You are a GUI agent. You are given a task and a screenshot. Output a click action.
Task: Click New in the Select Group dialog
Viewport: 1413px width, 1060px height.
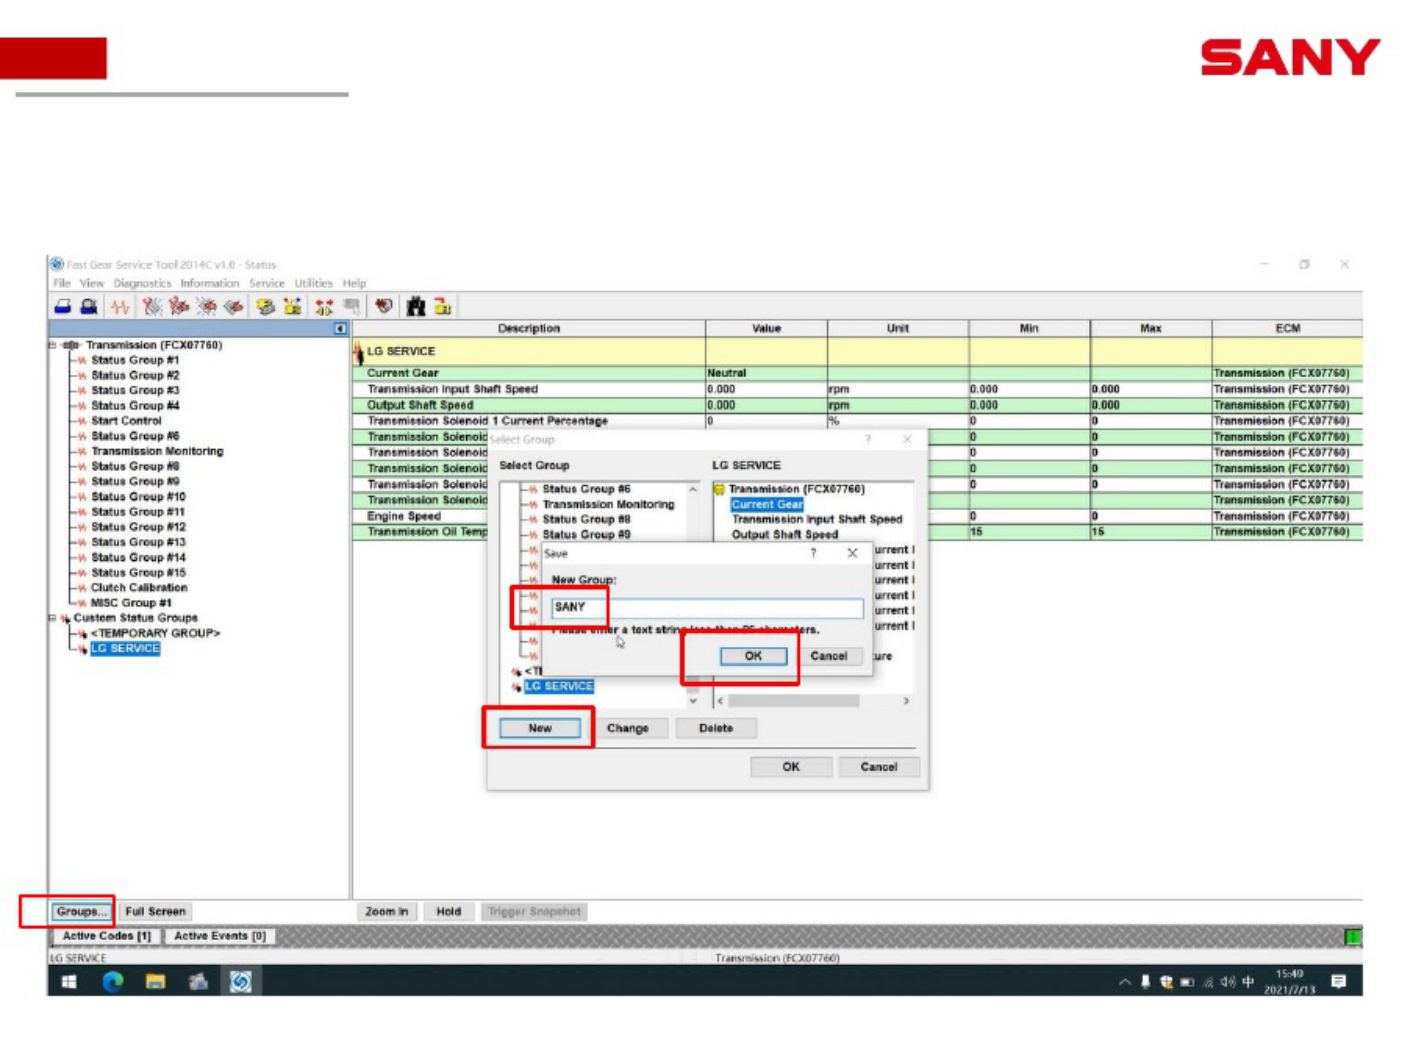540,728
